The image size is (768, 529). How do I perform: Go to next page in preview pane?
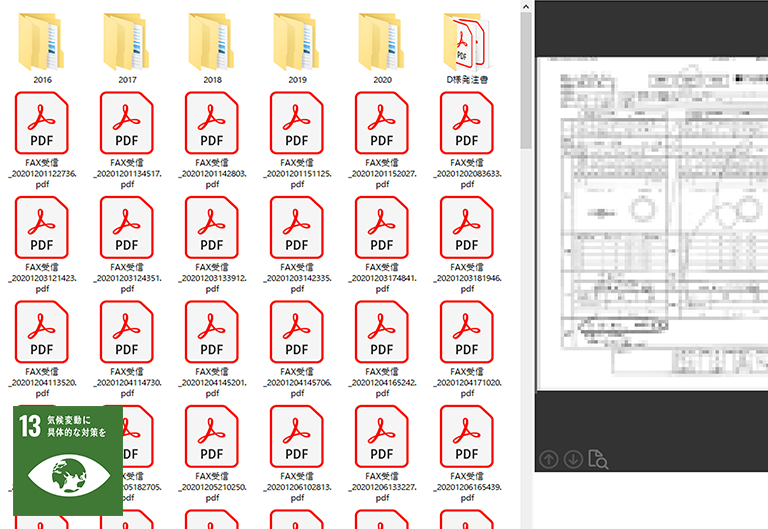point(573,459)
